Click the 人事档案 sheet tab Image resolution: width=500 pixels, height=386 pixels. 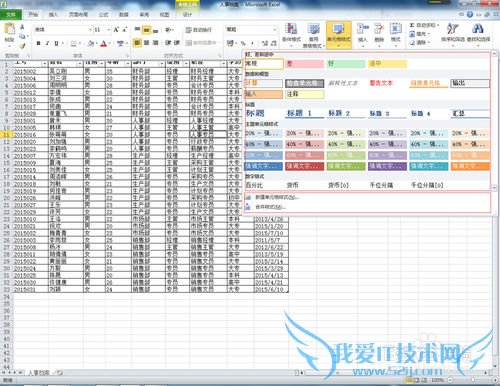click(38, 373)
